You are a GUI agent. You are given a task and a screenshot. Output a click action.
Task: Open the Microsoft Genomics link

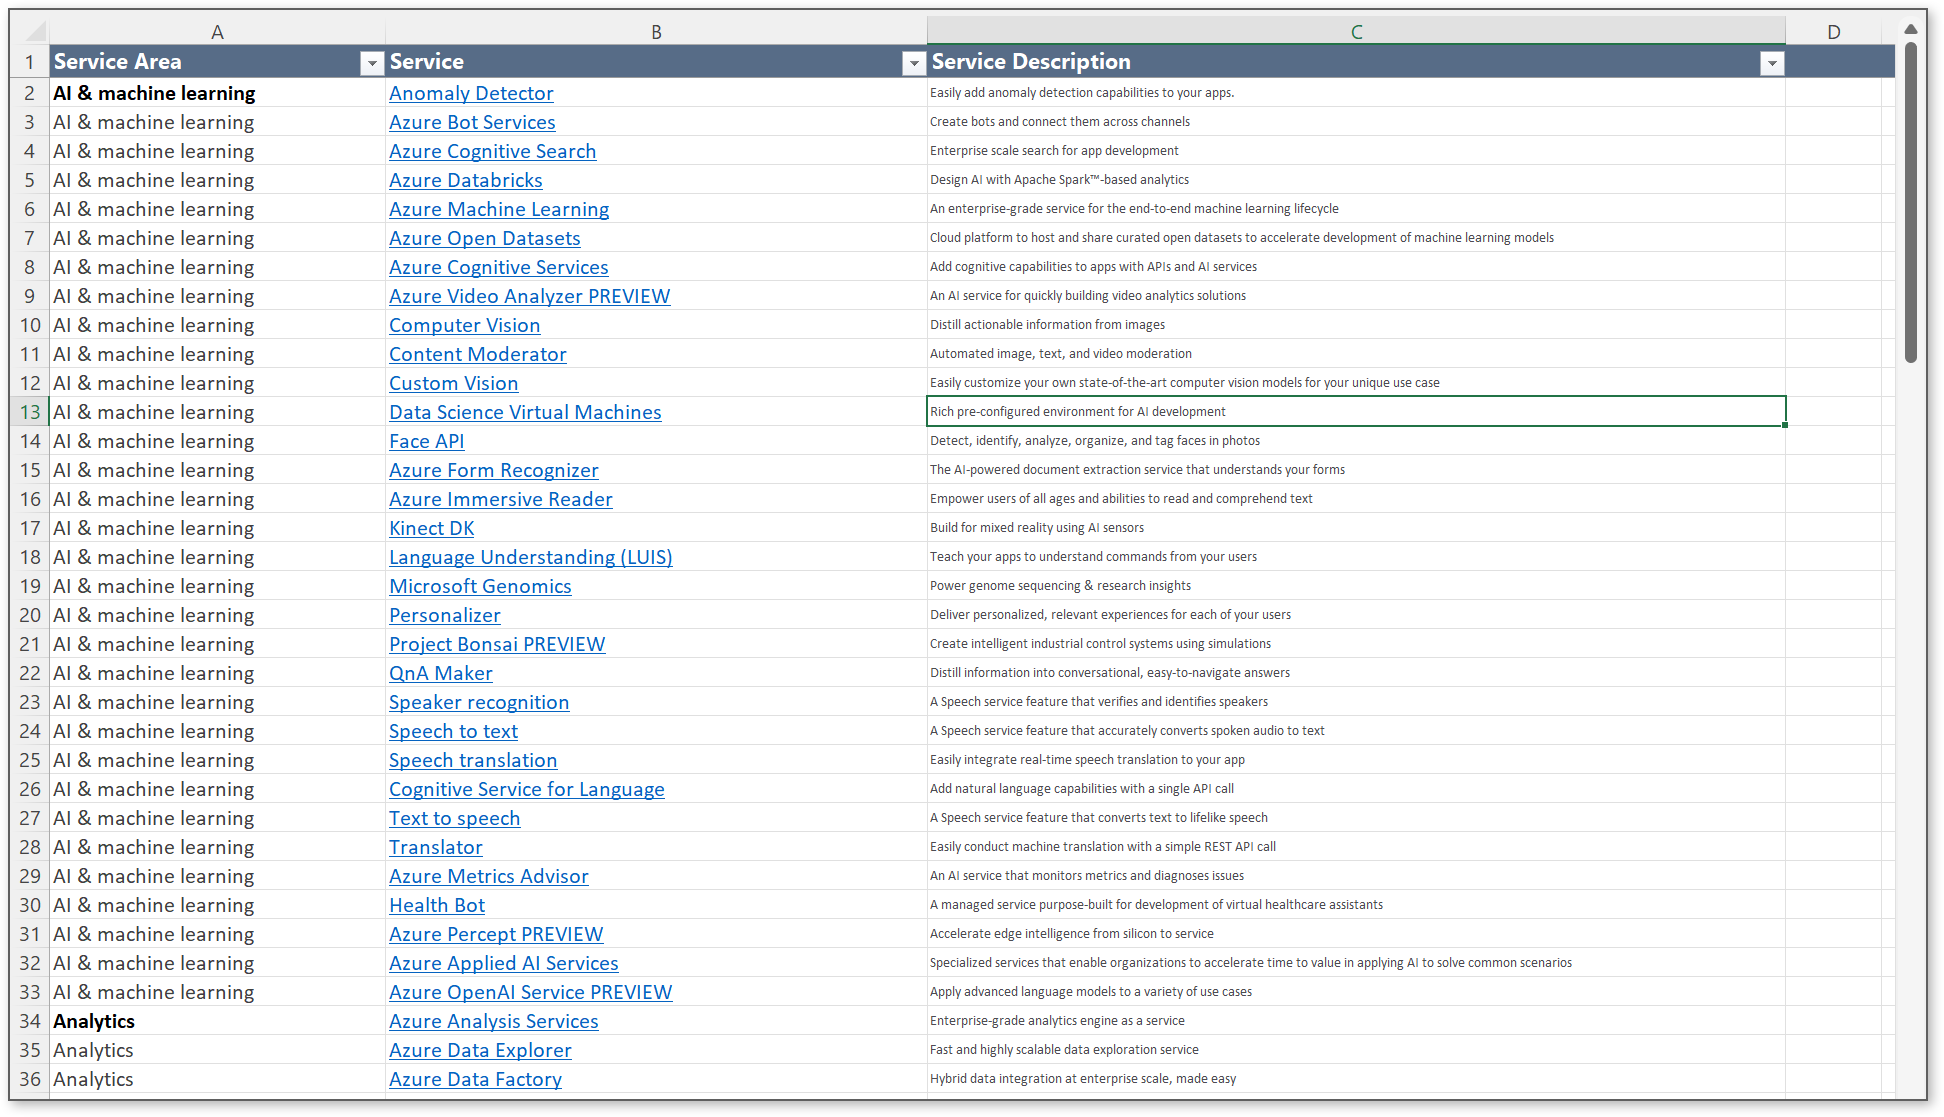pos(480,586)
